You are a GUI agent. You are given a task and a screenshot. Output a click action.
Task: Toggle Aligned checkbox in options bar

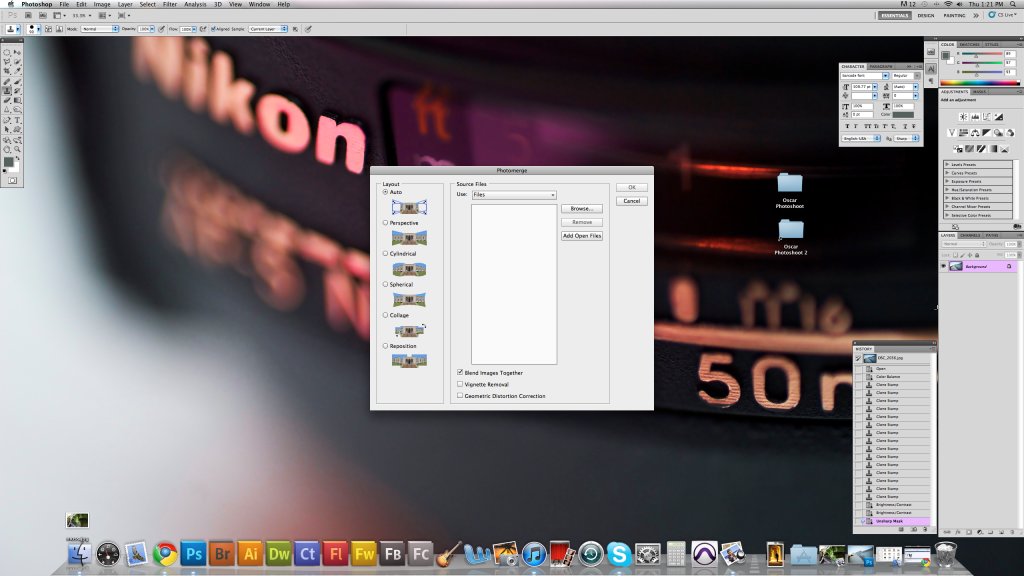point(213,29)
